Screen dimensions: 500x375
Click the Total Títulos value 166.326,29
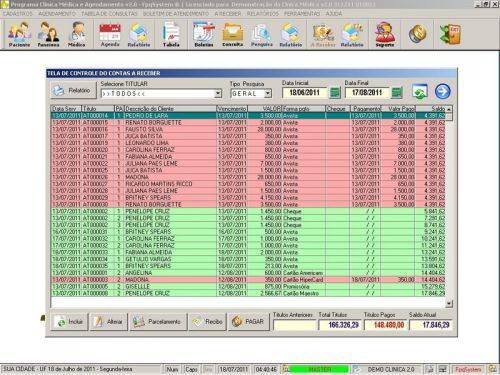coord(339,325)
